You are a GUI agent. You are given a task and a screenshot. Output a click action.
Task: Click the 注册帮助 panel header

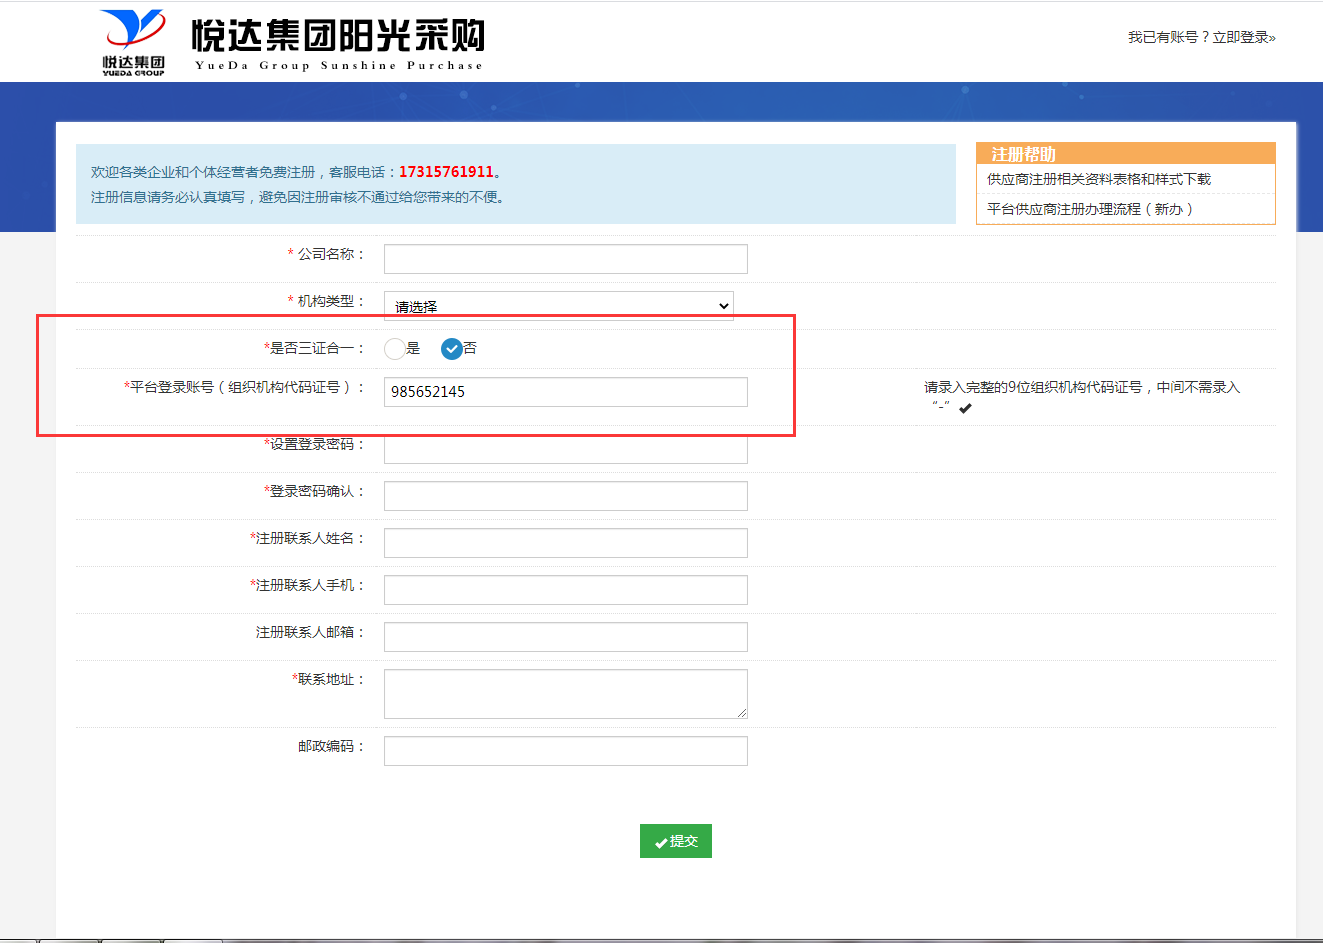pyautogui.click(x=1125, y=154)
